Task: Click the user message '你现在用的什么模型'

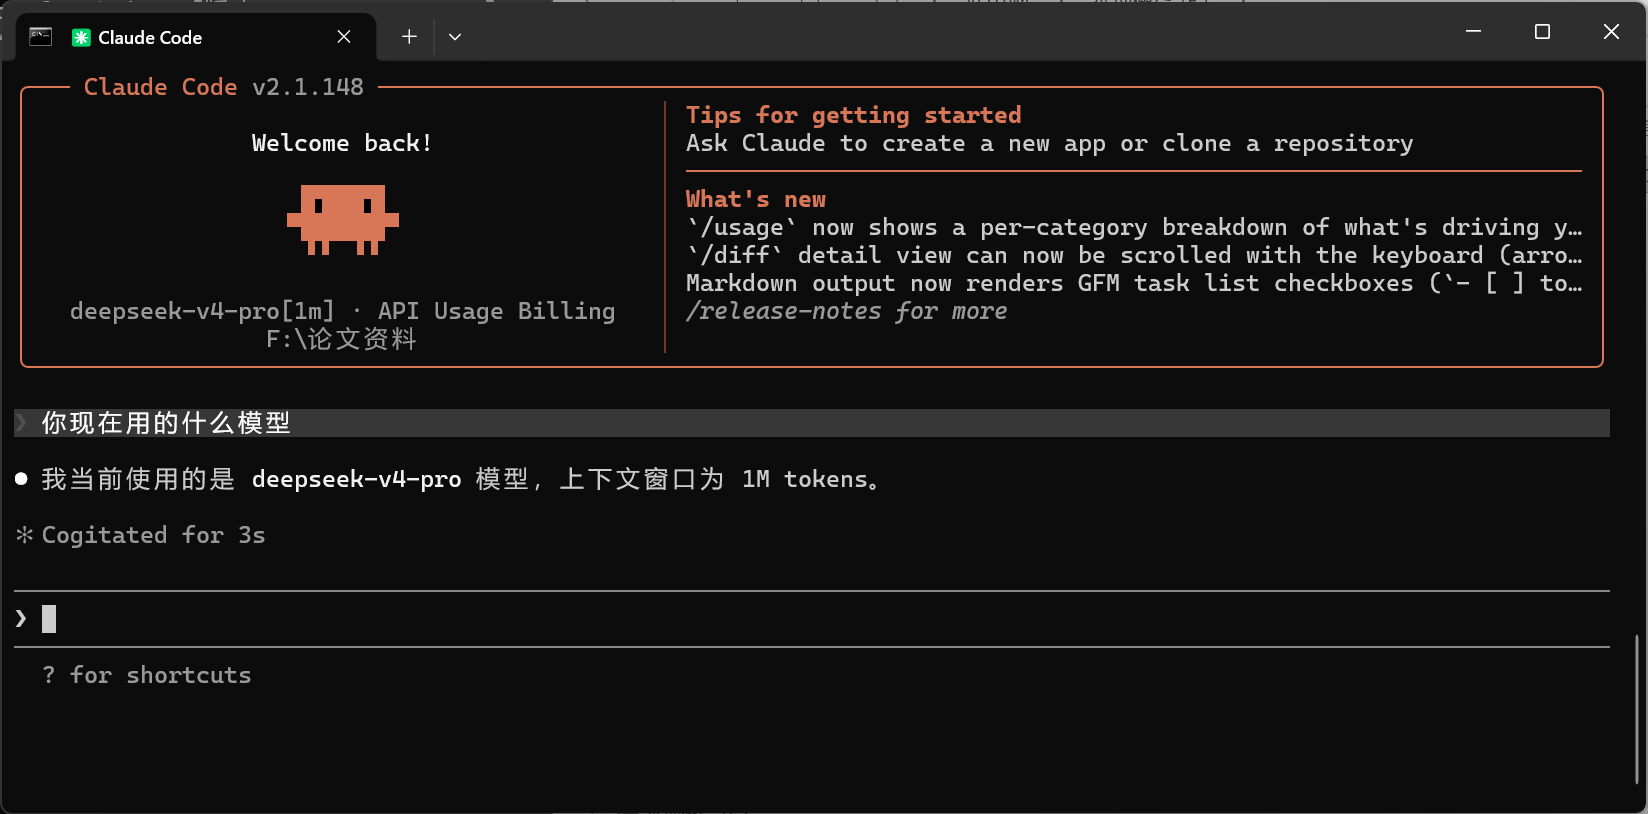Action: tap(166, 423)
